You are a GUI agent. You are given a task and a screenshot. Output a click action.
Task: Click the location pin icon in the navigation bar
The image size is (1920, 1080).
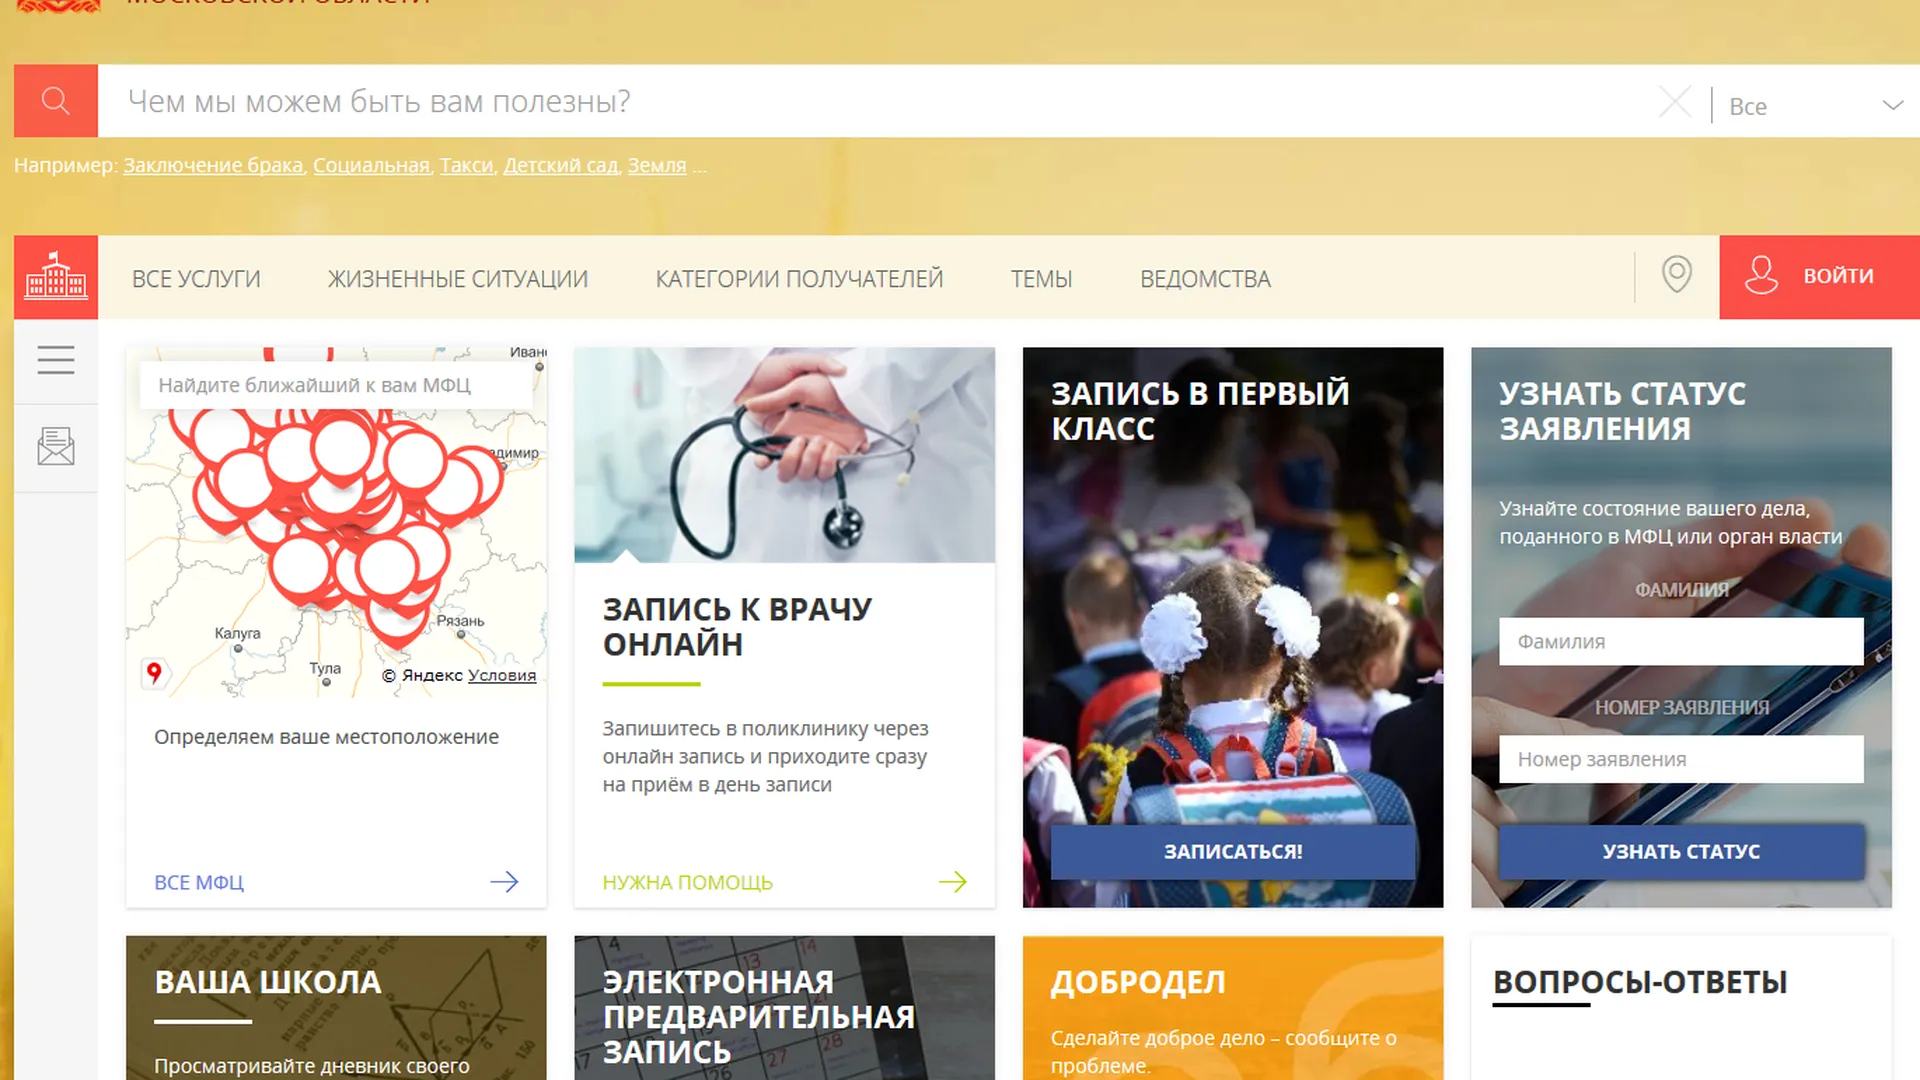pos(1677,274)
